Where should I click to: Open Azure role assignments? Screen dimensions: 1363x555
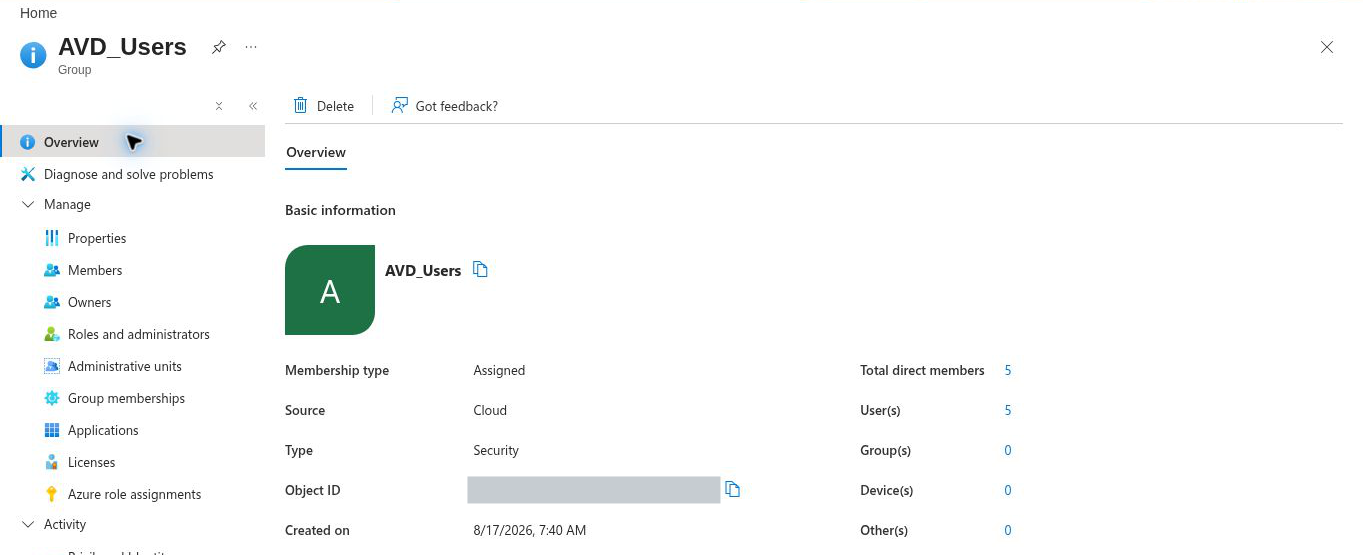[x=133, y=494]
